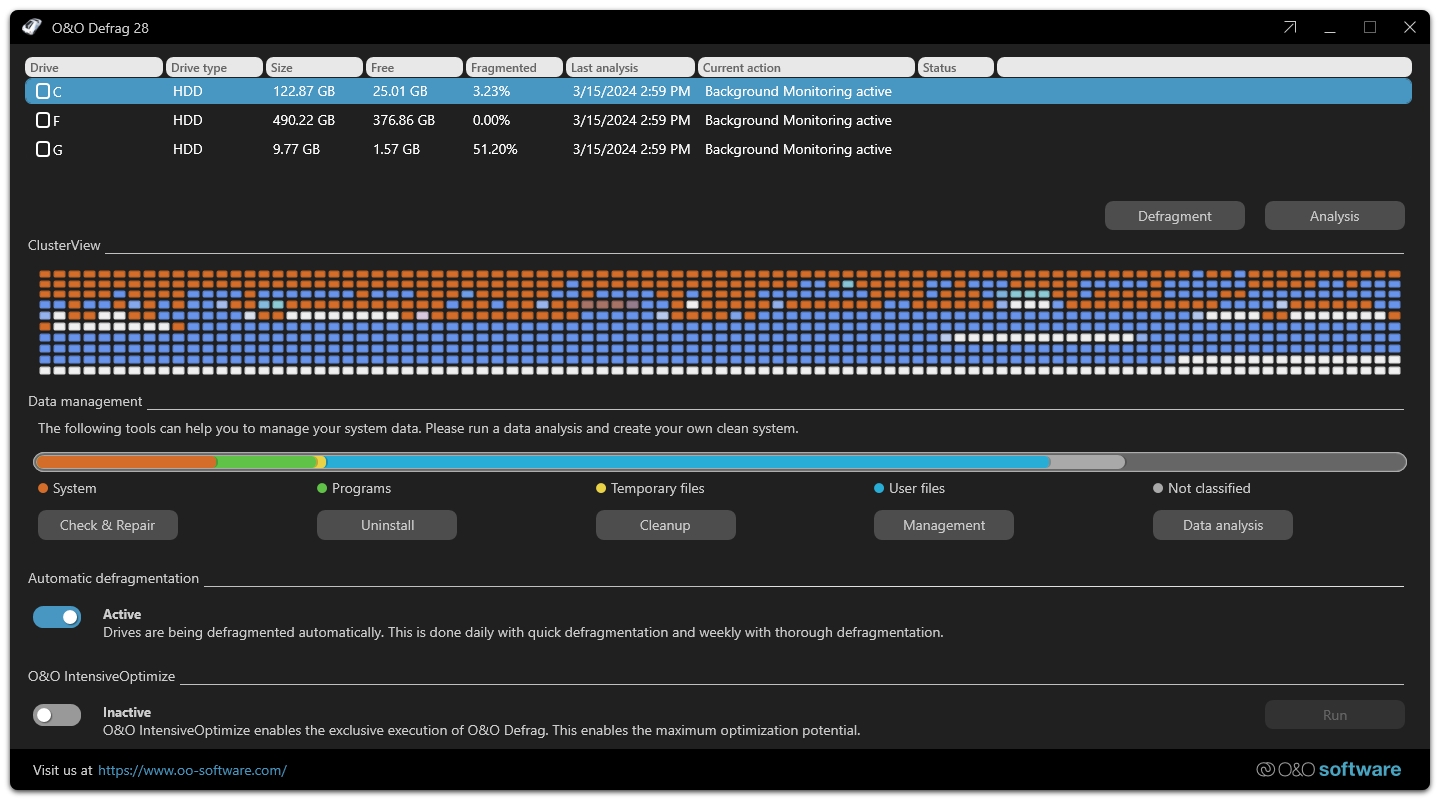Click the yellow Temporary files legend dot
Image resolution: width=1440 pixels, height=800 pixels.
pyautogui.click(x=601, y=488)
